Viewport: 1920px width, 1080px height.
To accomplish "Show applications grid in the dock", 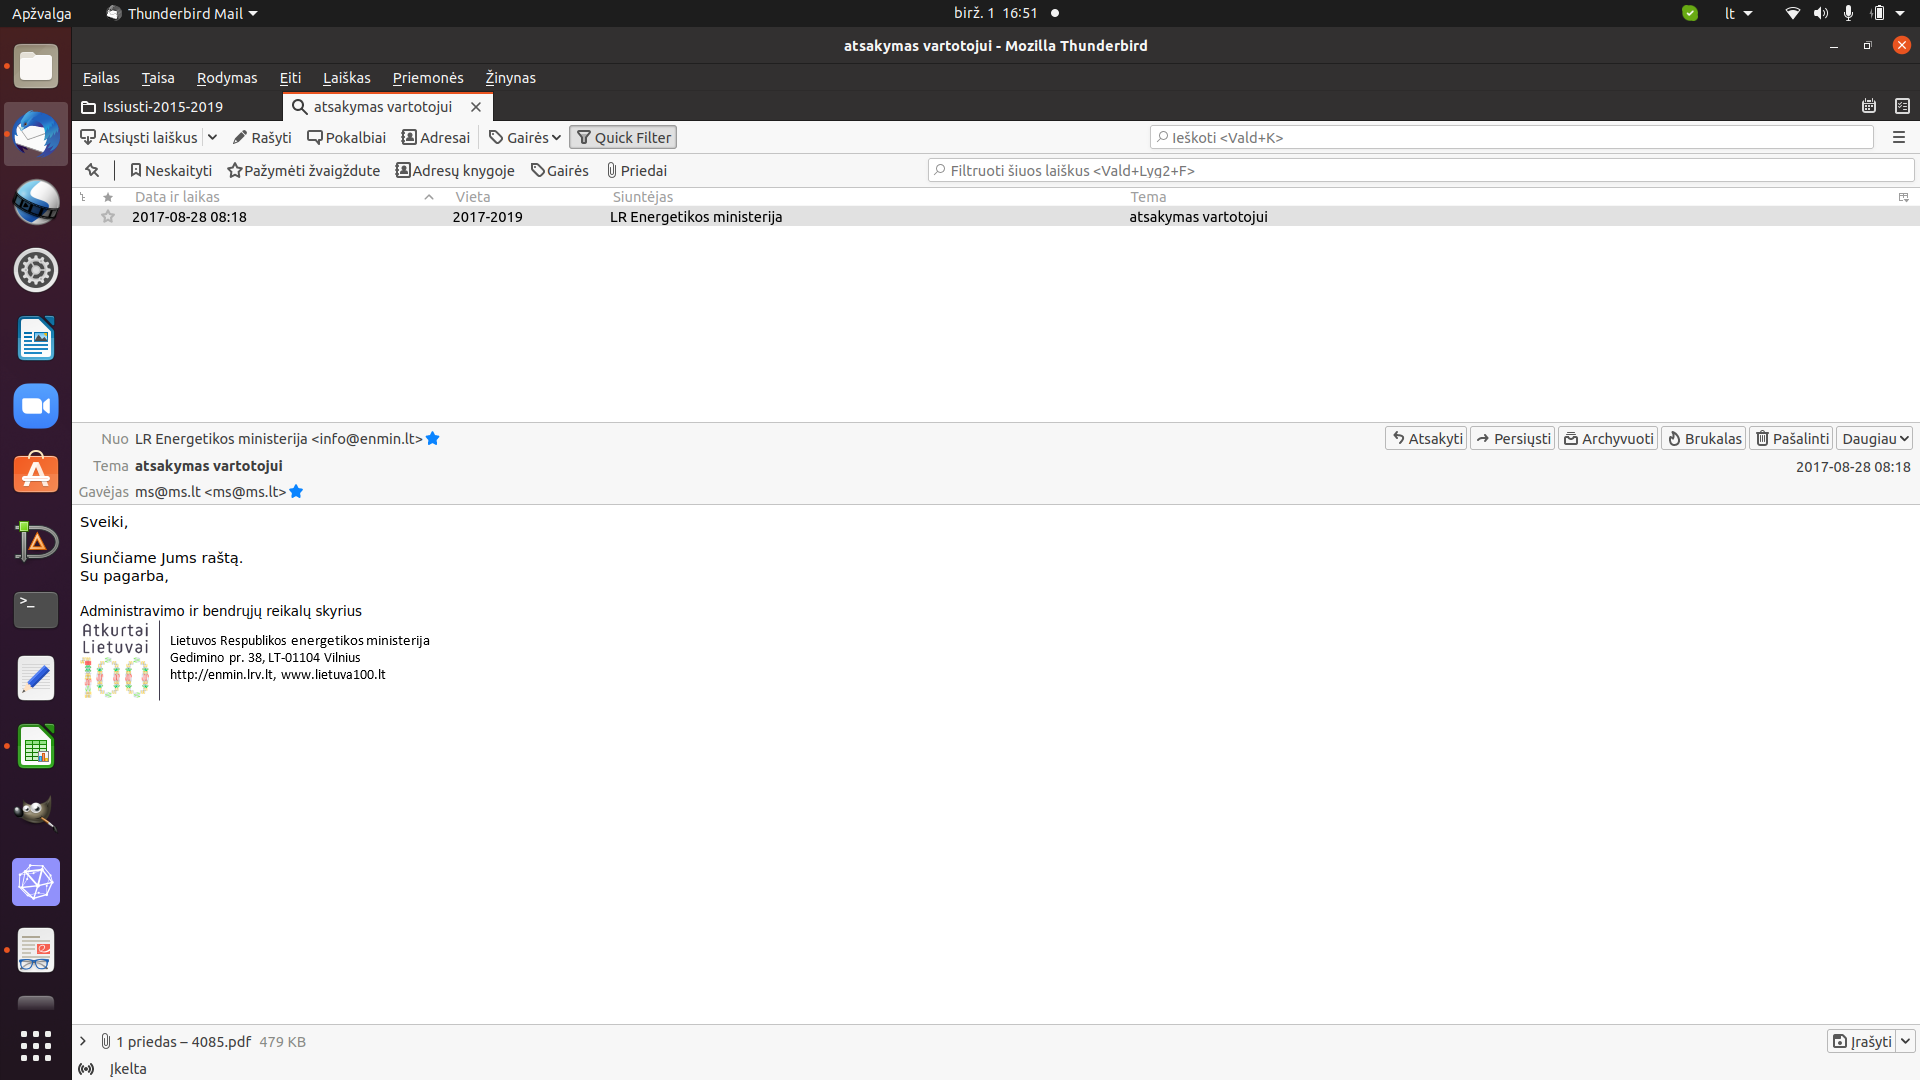I will 36,1046.
